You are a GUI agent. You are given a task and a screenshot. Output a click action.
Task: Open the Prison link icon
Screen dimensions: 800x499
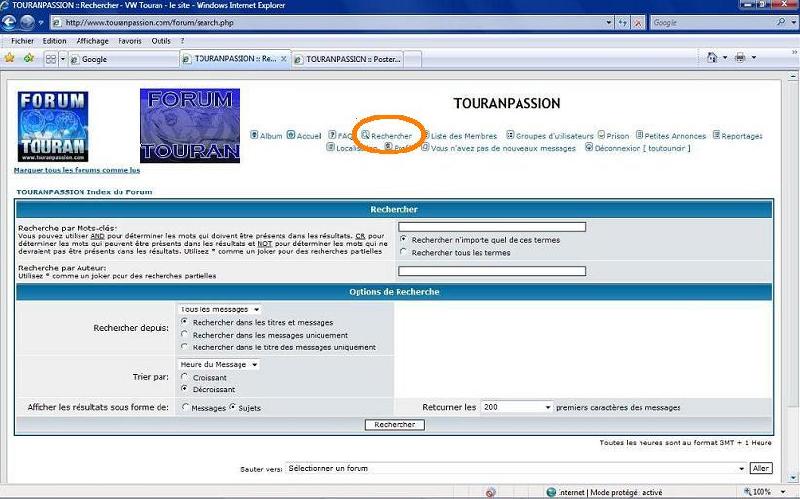tap(601, 135)
